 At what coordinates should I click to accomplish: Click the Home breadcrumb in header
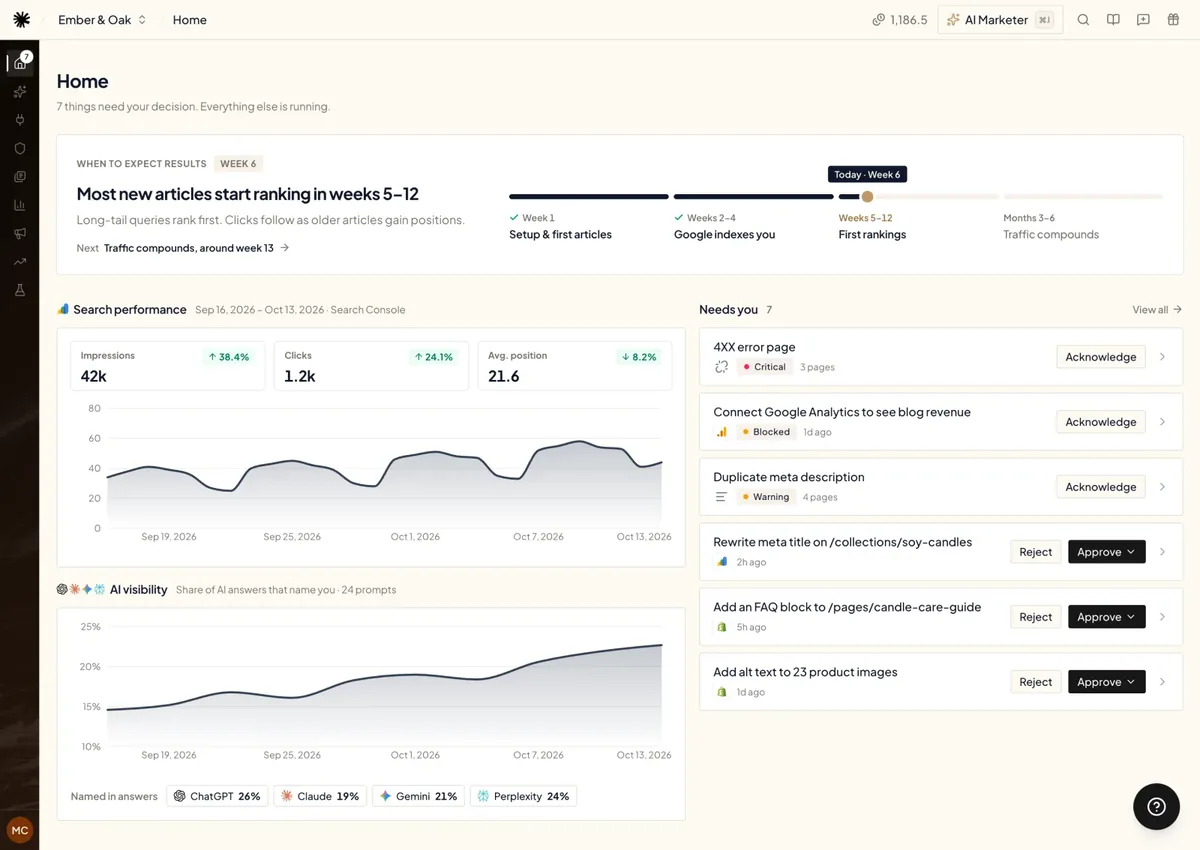point(189,20)
